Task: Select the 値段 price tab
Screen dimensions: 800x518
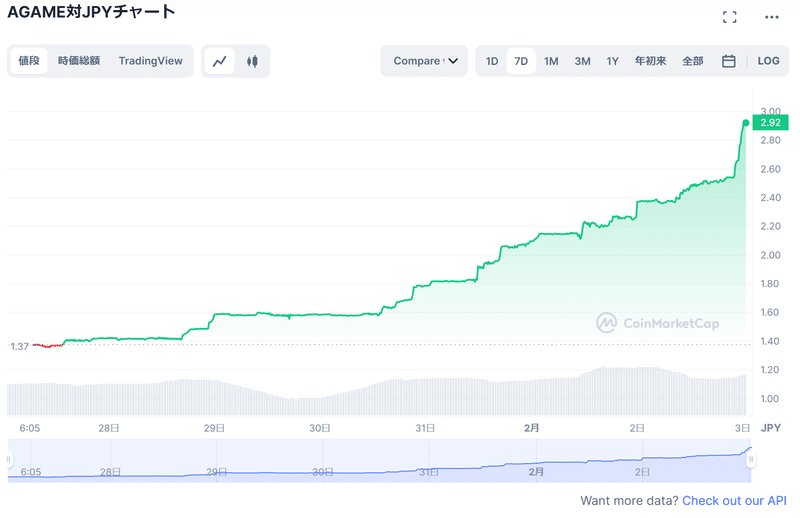Action: point(29,61)
